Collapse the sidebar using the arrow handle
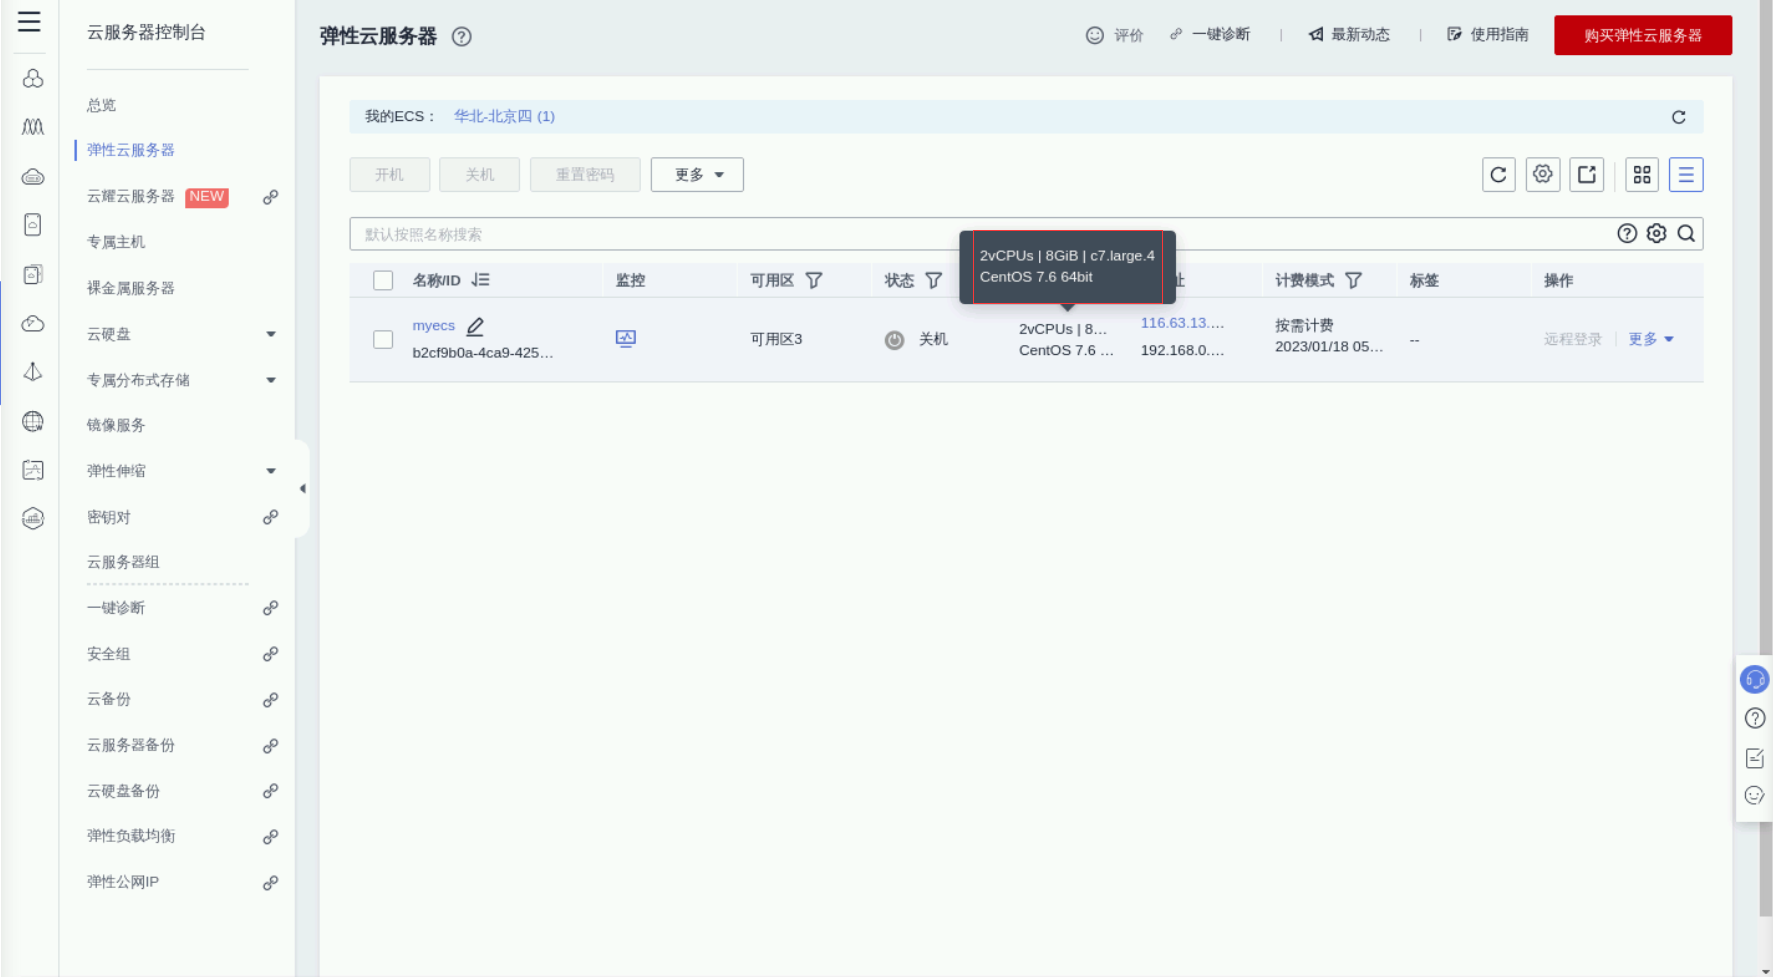This screenshot has width=1773, height=977. [x=302, y=489]
